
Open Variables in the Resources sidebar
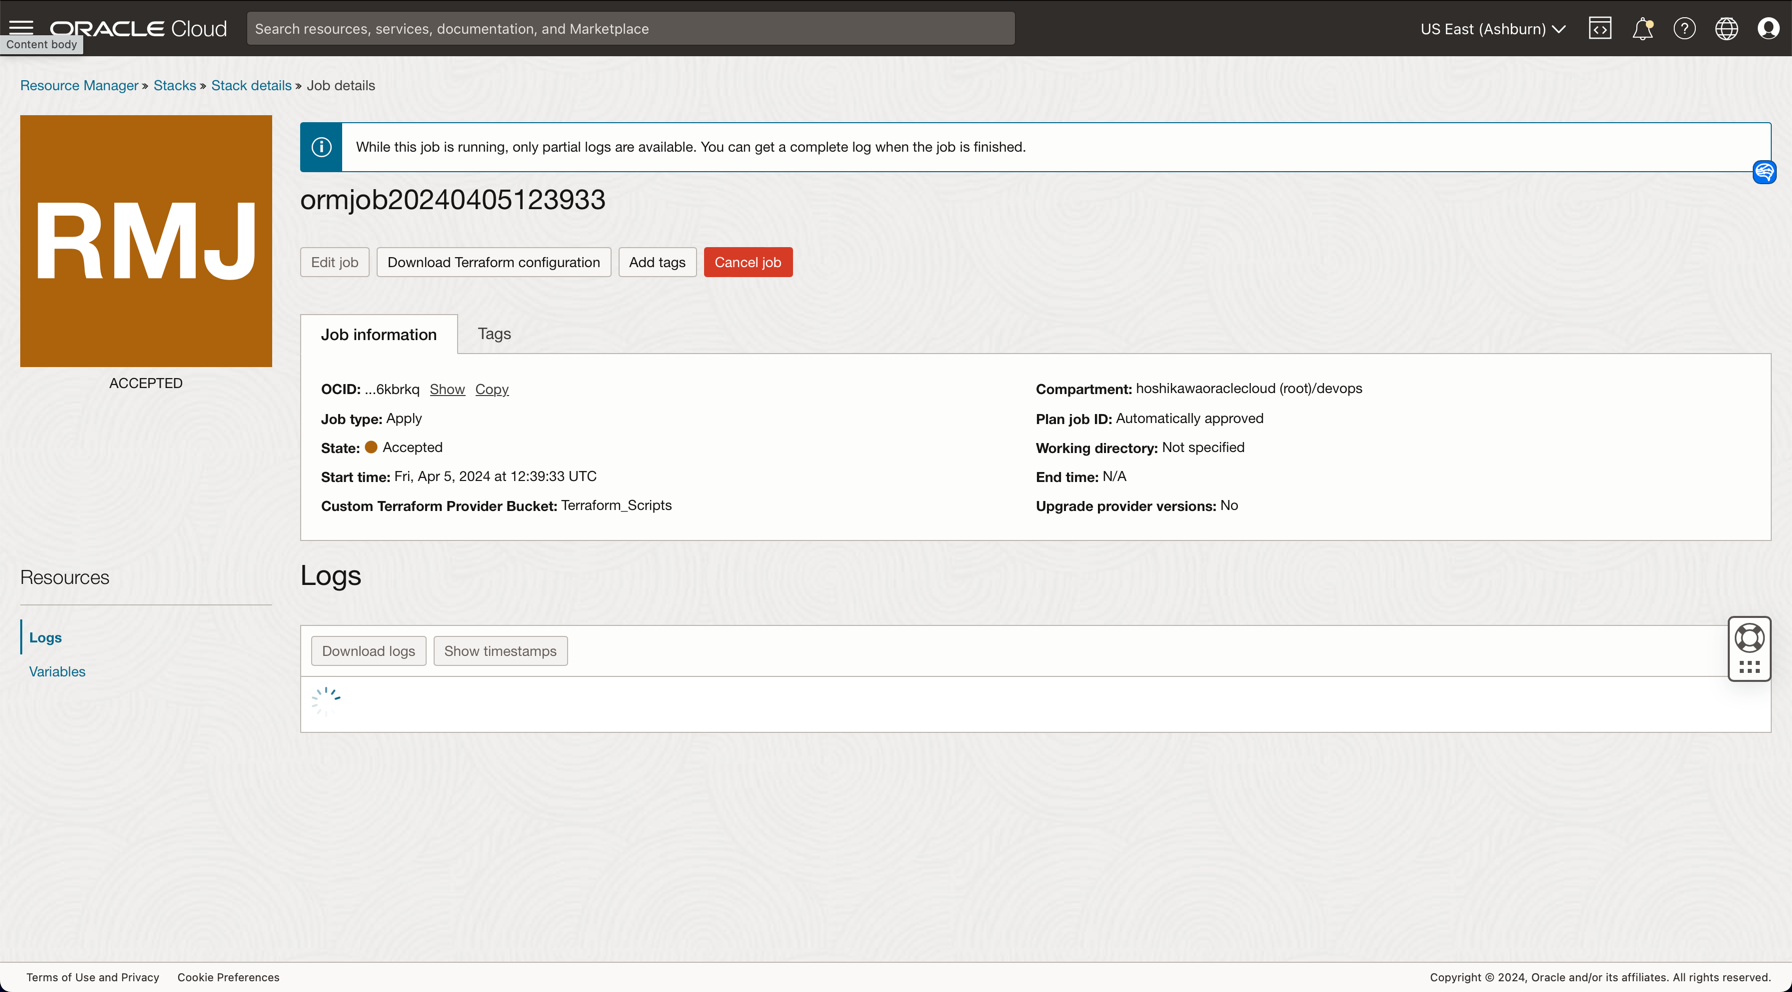[x=57, y=672]
